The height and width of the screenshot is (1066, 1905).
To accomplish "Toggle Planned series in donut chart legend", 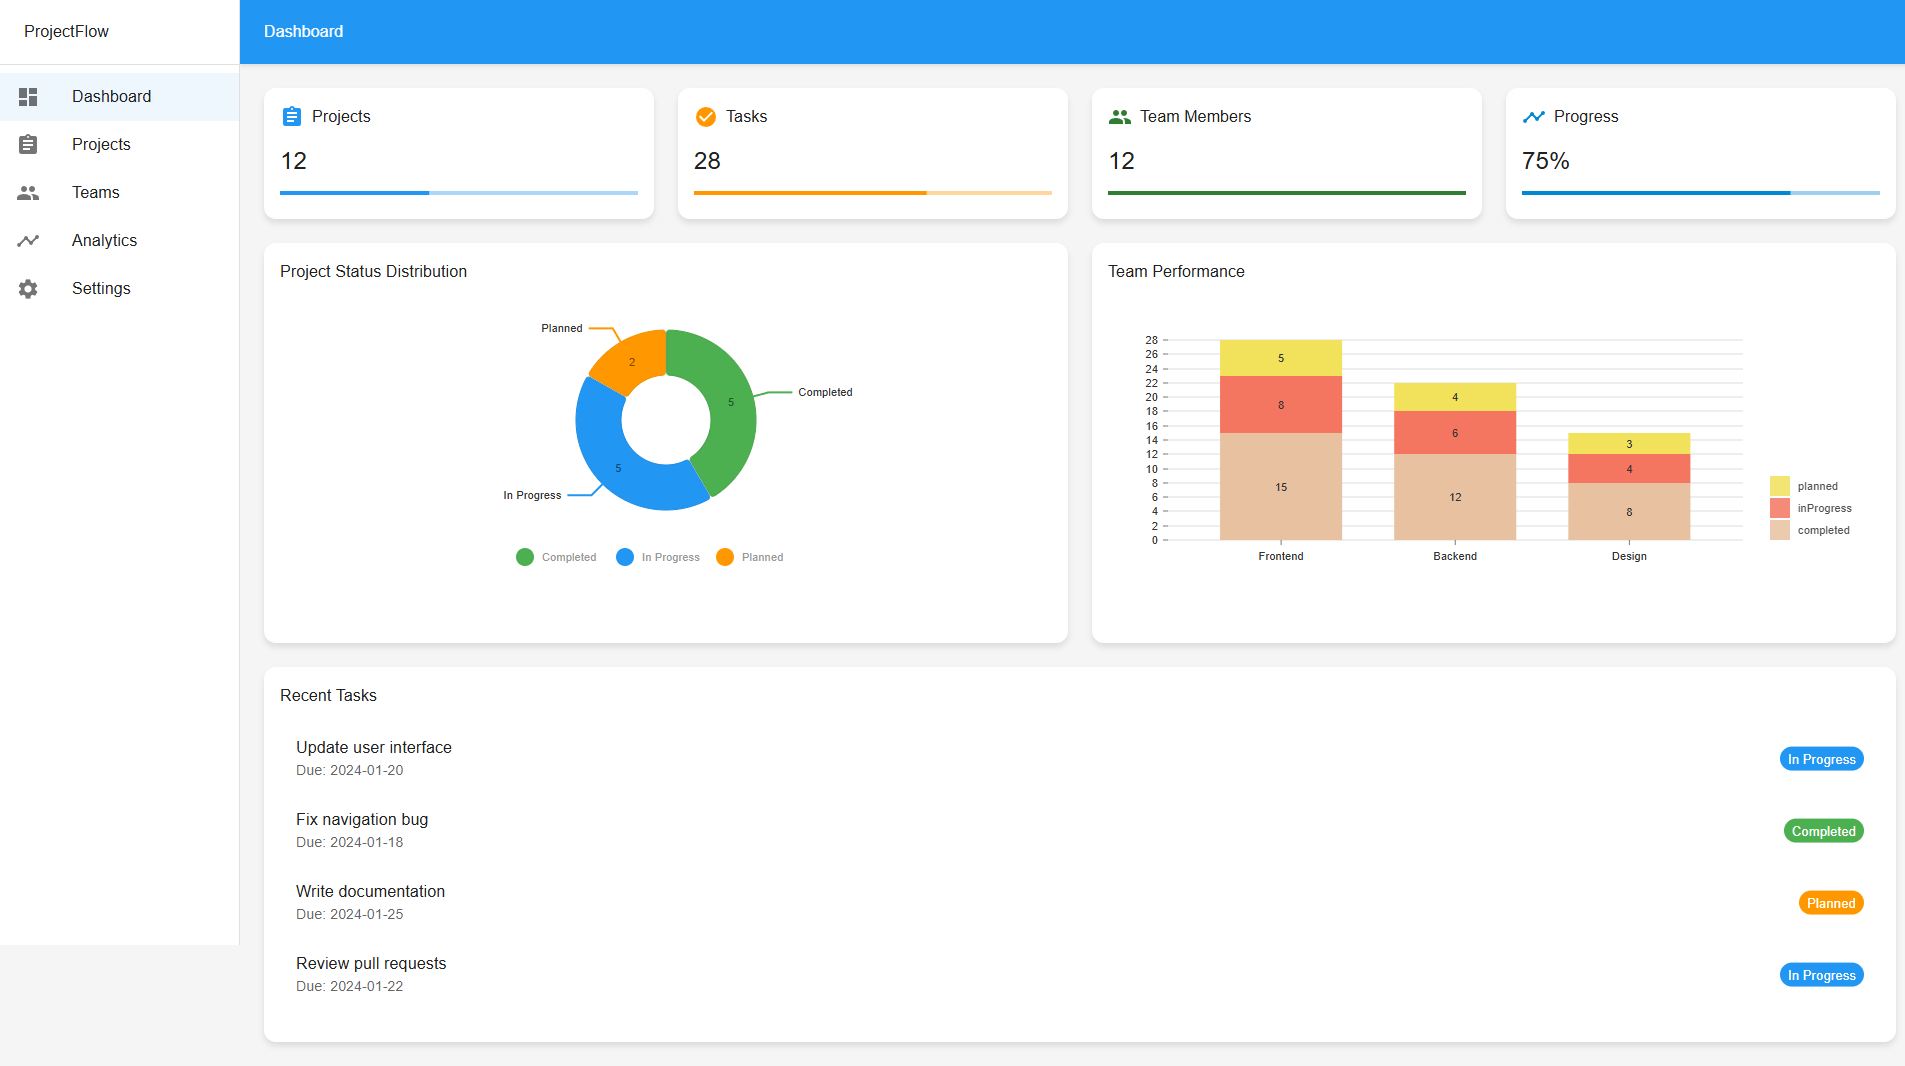I will tap(750, 557).
